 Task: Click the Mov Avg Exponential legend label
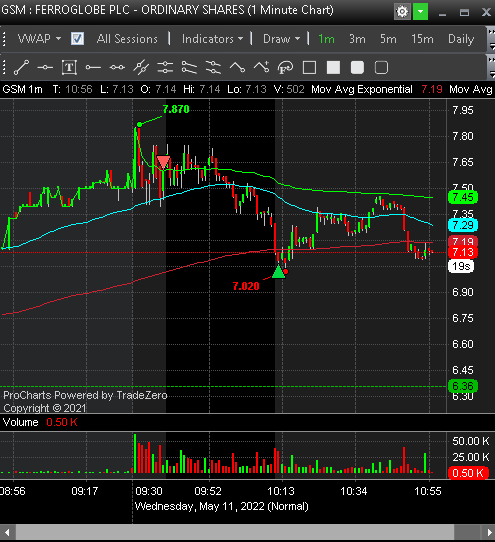tap(362, 90)
